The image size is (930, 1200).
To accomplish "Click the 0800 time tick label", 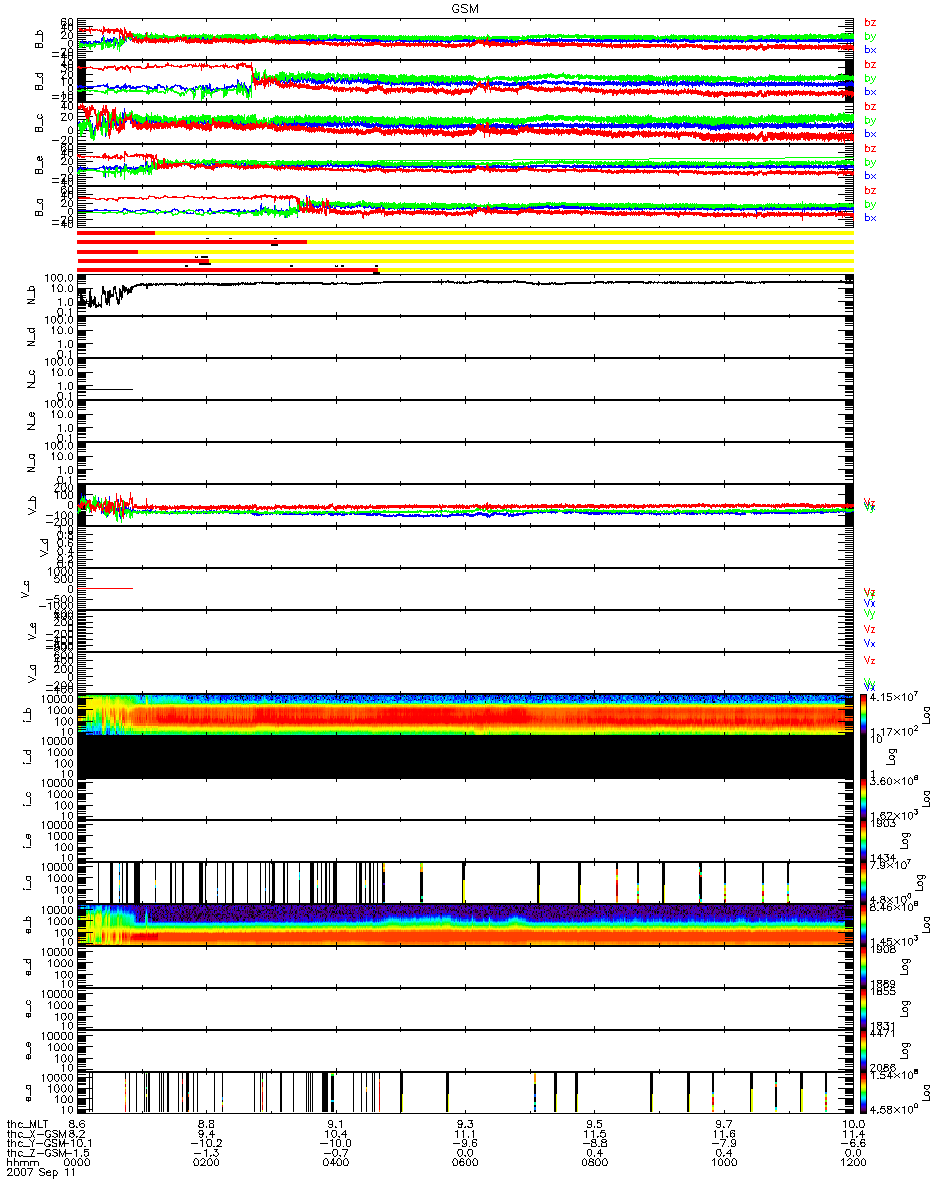I will 594,1163.
